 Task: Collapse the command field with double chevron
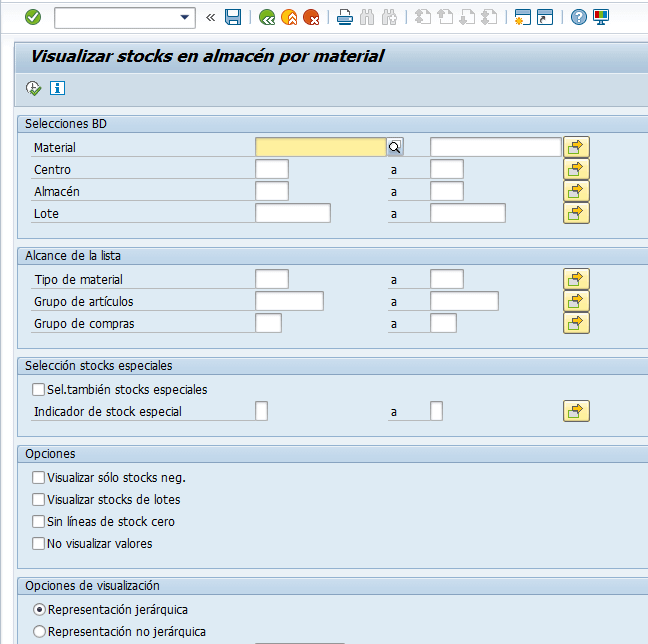(x=210, y=17)
